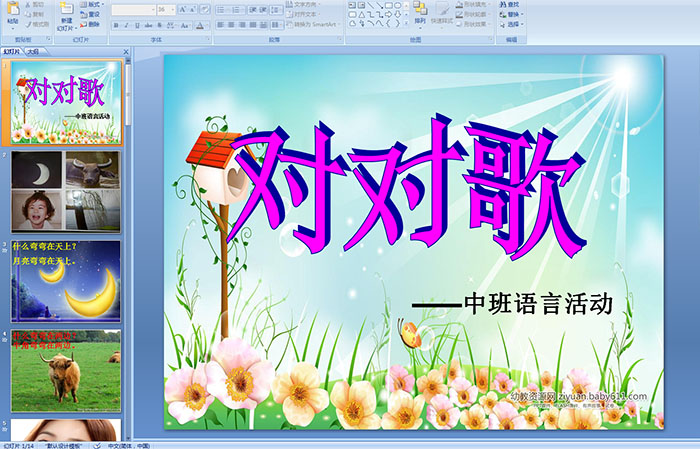The width and height of the screenshot is (700, 449).
Task: Open the Replace (替换) dropdown
Action: coord(512,14)
